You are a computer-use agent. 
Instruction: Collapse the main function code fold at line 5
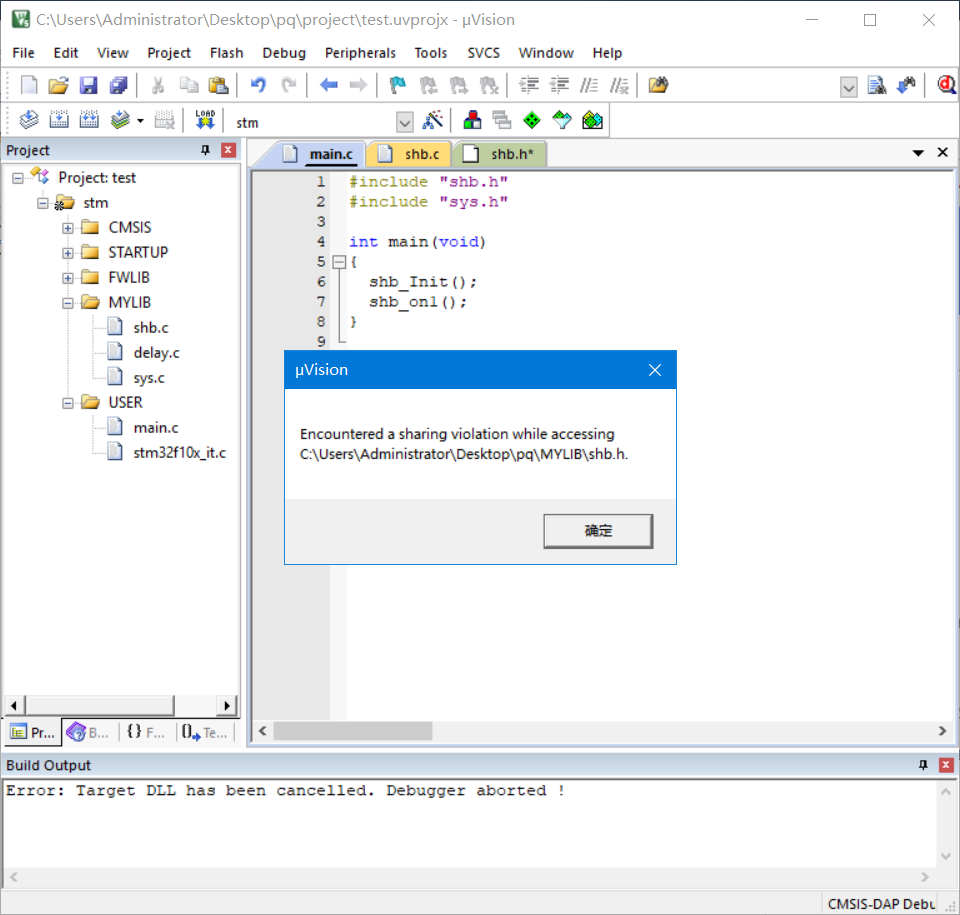(339, 262)
